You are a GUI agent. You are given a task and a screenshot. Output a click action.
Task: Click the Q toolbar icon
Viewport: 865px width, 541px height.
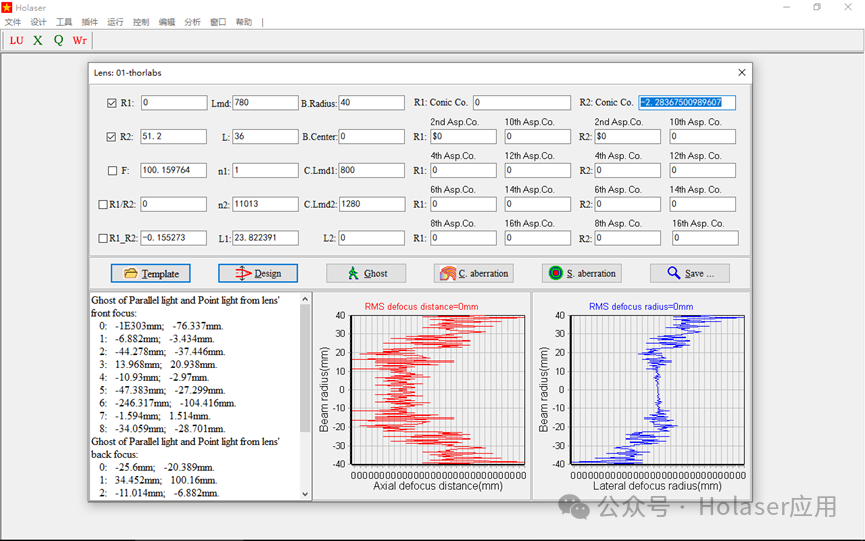coord(58,40)
